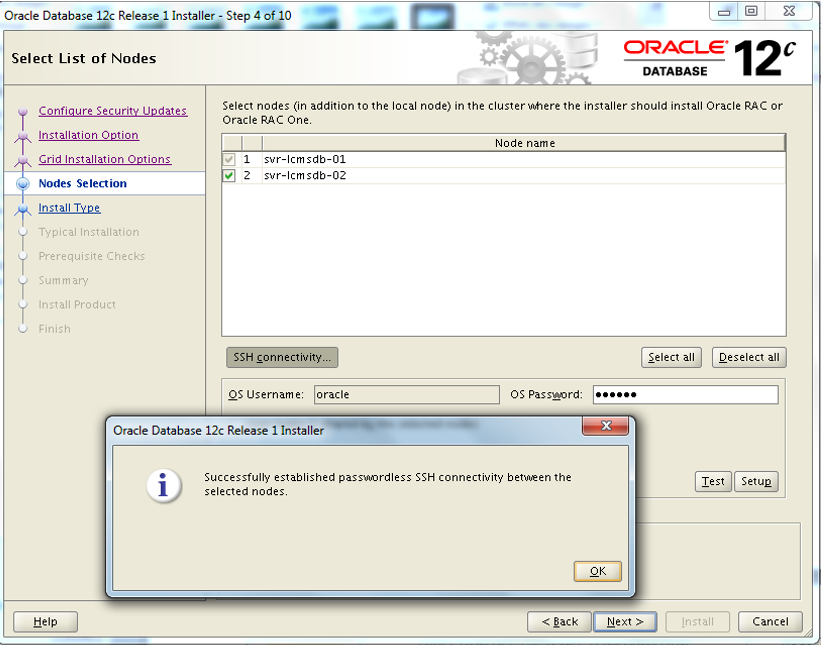Screen dimensions: 821x645
Task: Focus the OS Password field
Action: 685,394
